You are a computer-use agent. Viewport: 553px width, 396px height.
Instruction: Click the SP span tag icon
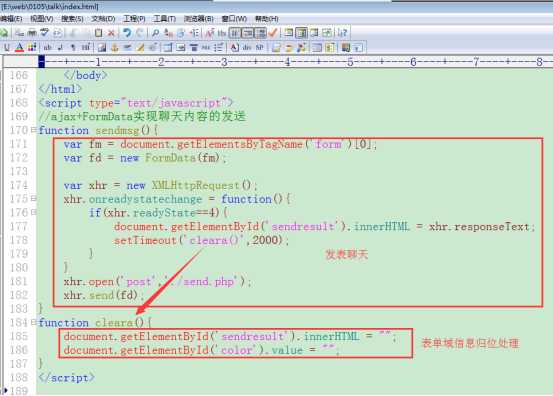tap(259, 47)
